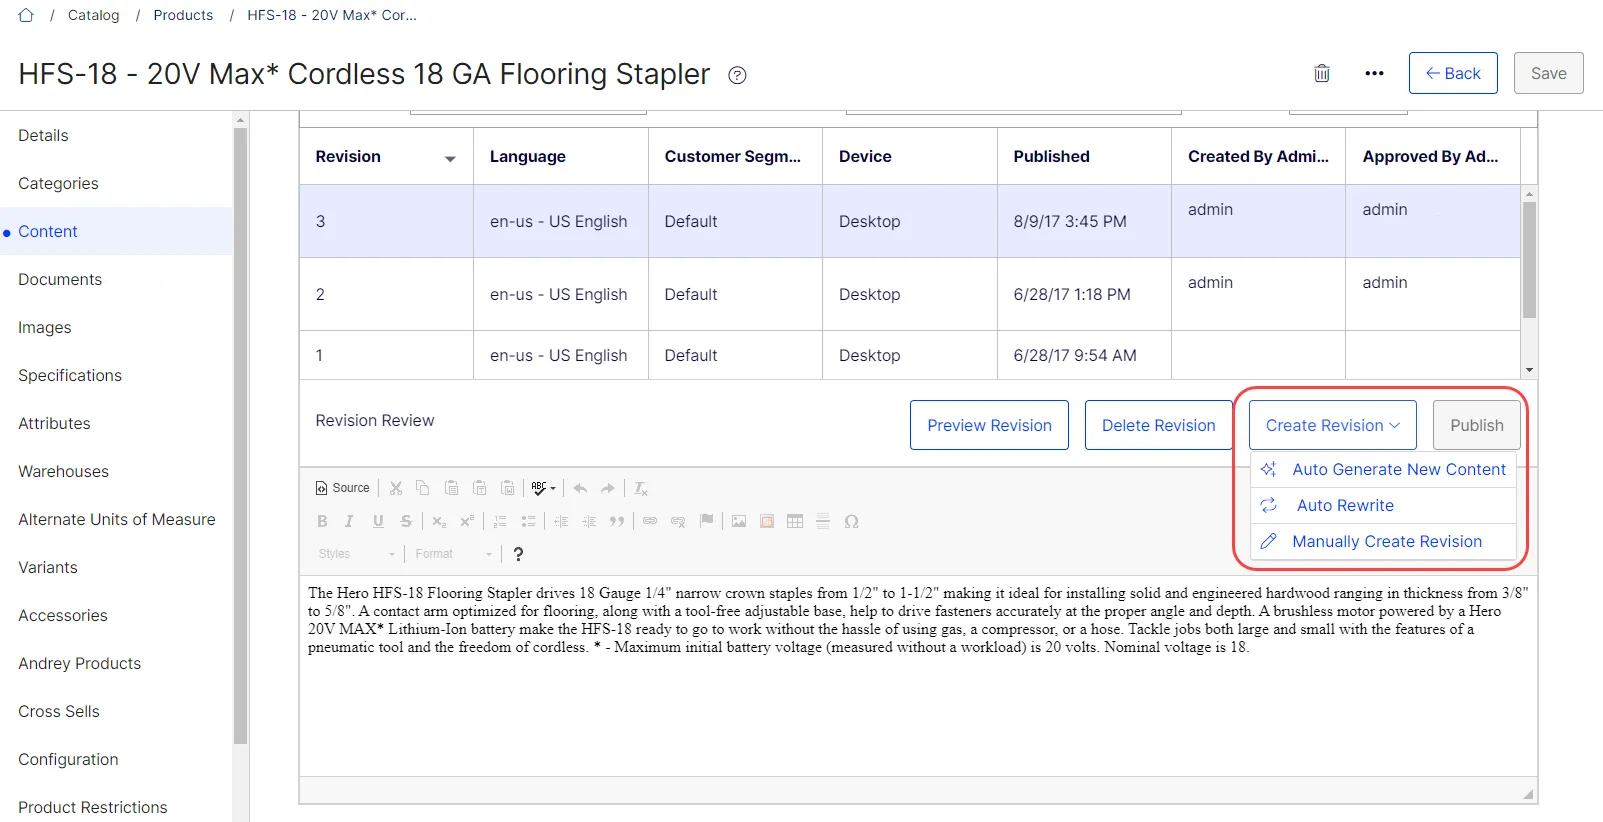Click the Copy icon in editor toolbar

coord(423,488)
